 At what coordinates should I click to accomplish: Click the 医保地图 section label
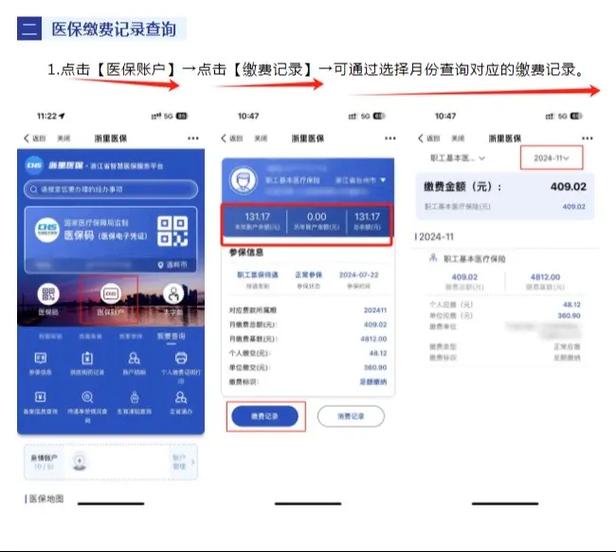pyautogui.click(x=44, y=499)
